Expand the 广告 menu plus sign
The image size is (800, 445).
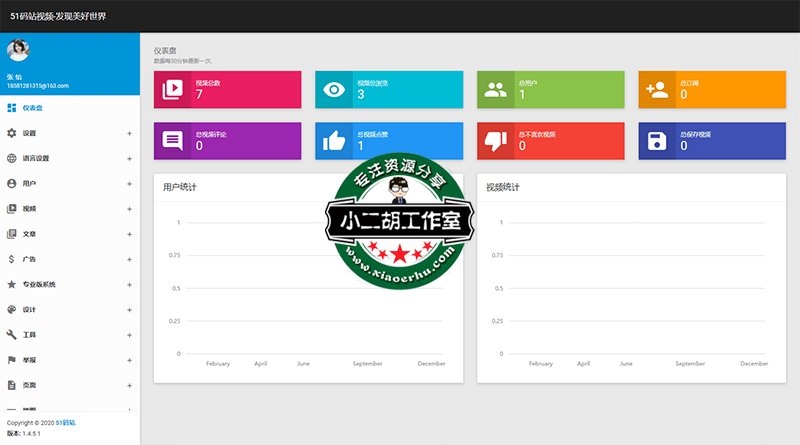(129, 259)
